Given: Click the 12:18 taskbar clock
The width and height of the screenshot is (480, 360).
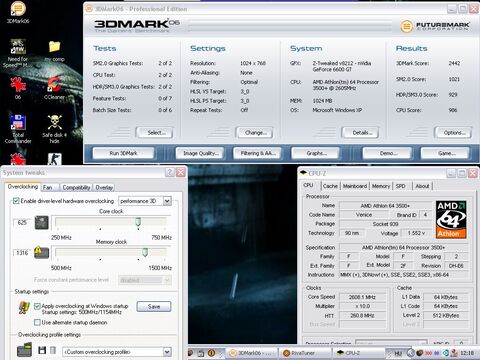Looking at the screenshot, I should (x=467, y=353).
